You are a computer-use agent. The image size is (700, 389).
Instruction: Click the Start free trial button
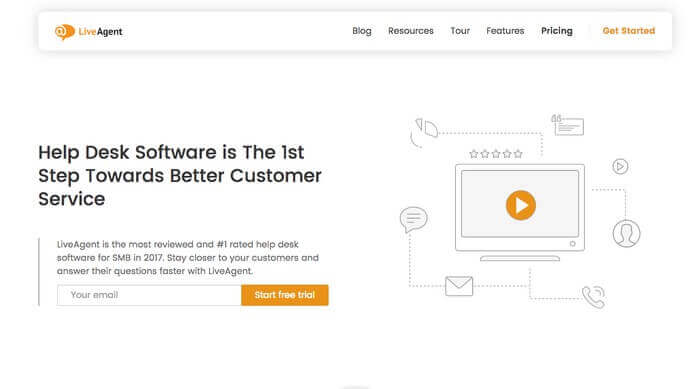pyautogui.click(x=285, y=295)
